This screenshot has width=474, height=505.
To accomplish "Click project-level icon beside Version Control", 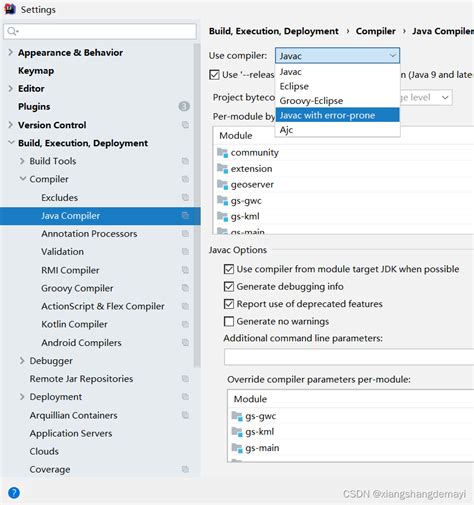I will [x=185, y=125].
